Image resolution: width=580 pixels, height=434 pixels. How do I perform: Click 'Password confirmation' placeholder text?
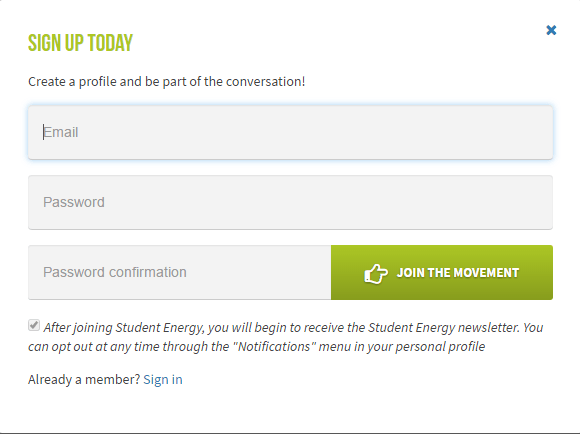tap(115, 272)
